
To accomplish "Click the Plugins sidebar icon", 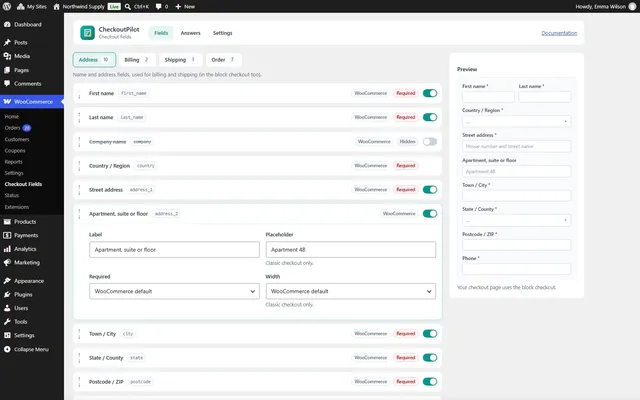I will pos(7,294).
